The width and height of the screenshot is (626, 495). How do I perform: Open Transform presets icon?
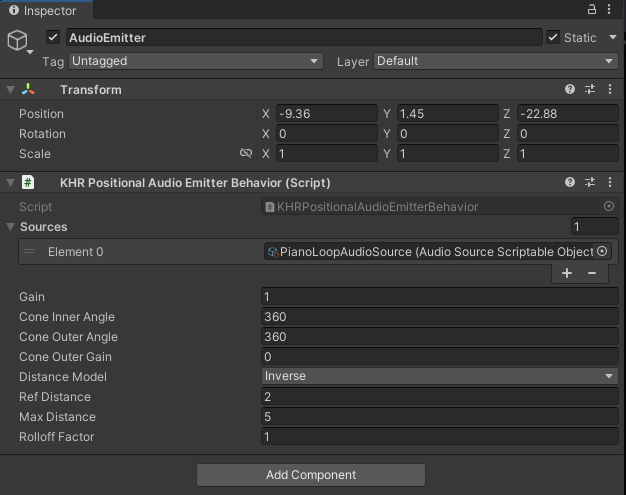point(590,90)
